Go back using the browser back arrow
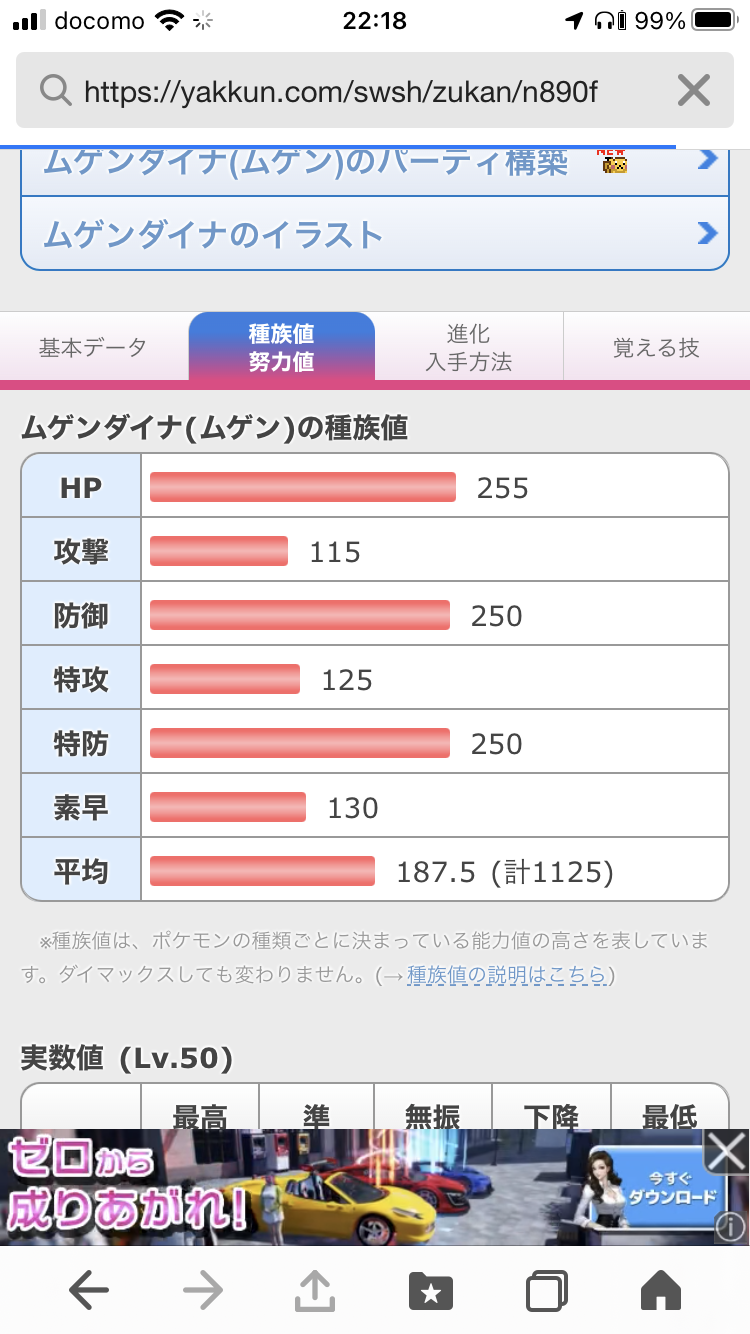 tap(89, 1291)
